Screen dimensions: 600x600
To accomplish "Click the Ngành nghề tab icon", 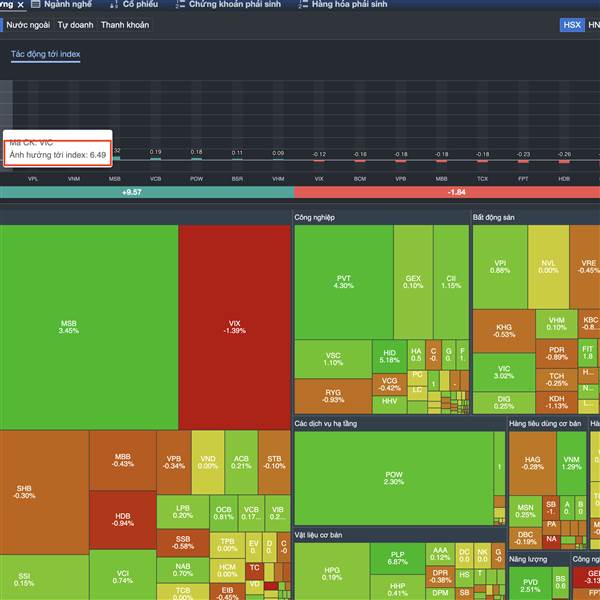I will pyautogui.click(x=35, y=4).
